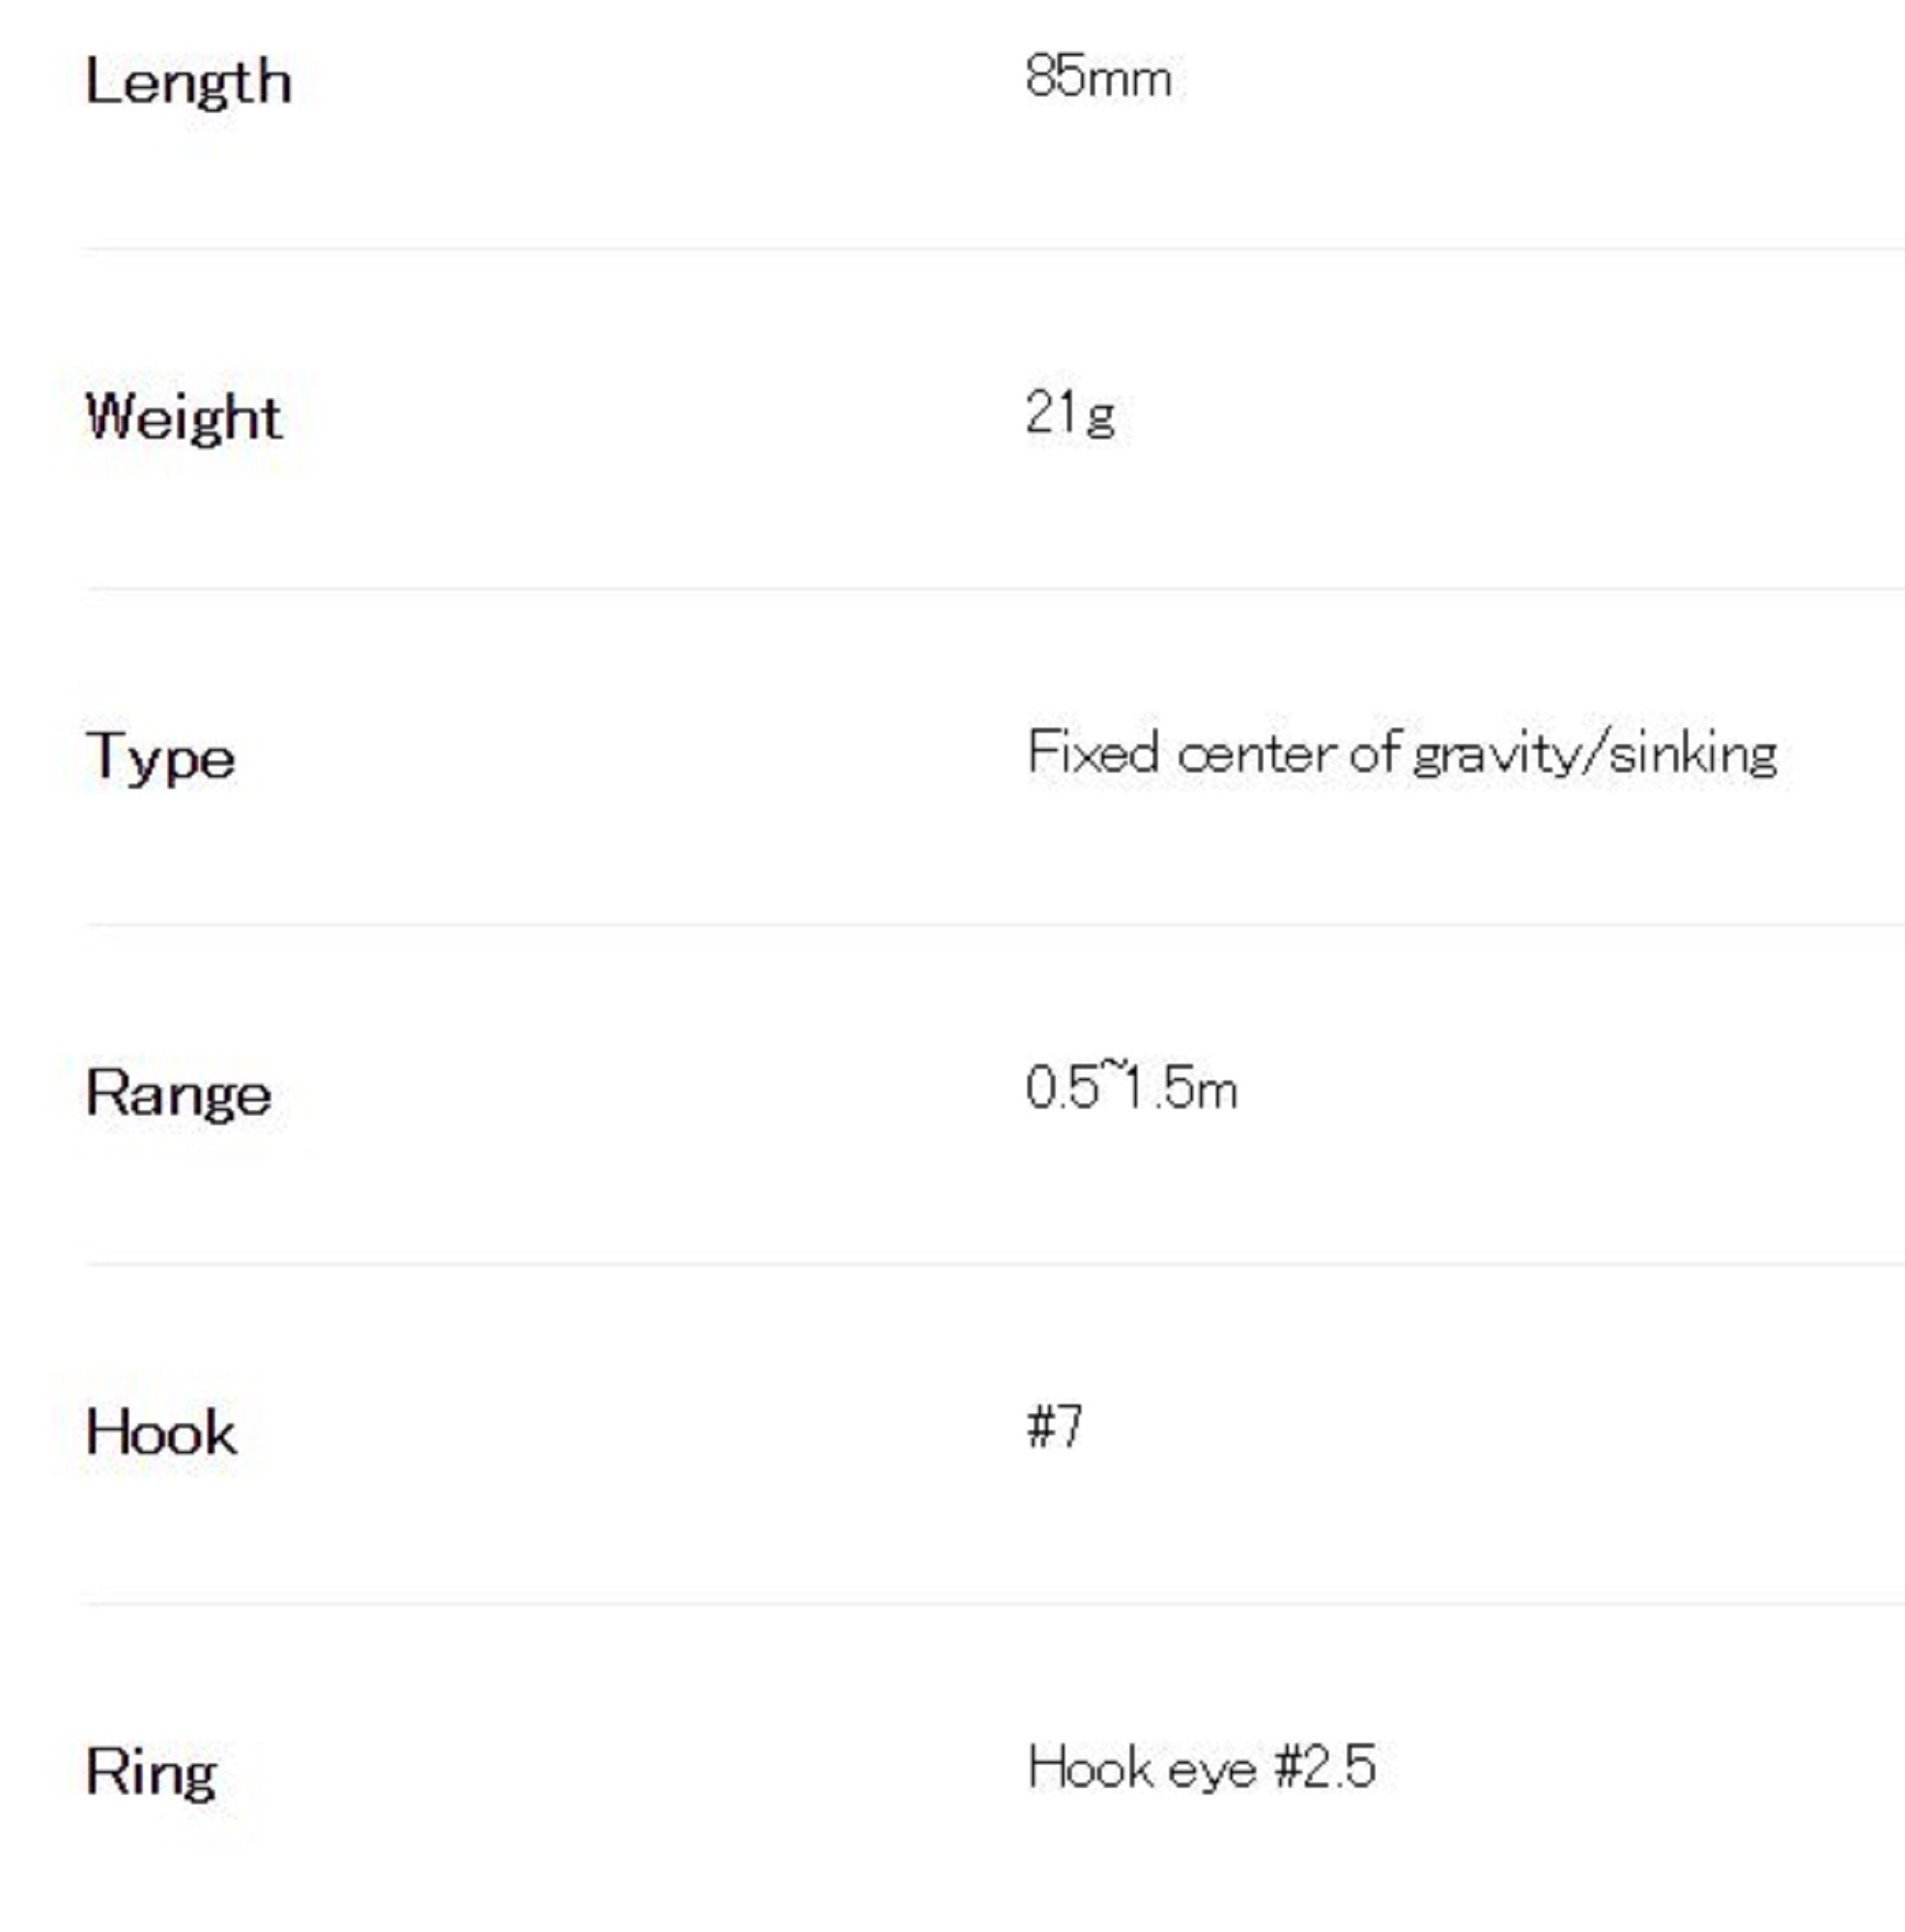Click the Weight specification label
The width and height of the screenshot is (1905, 1932).
(x=183, y=417)
